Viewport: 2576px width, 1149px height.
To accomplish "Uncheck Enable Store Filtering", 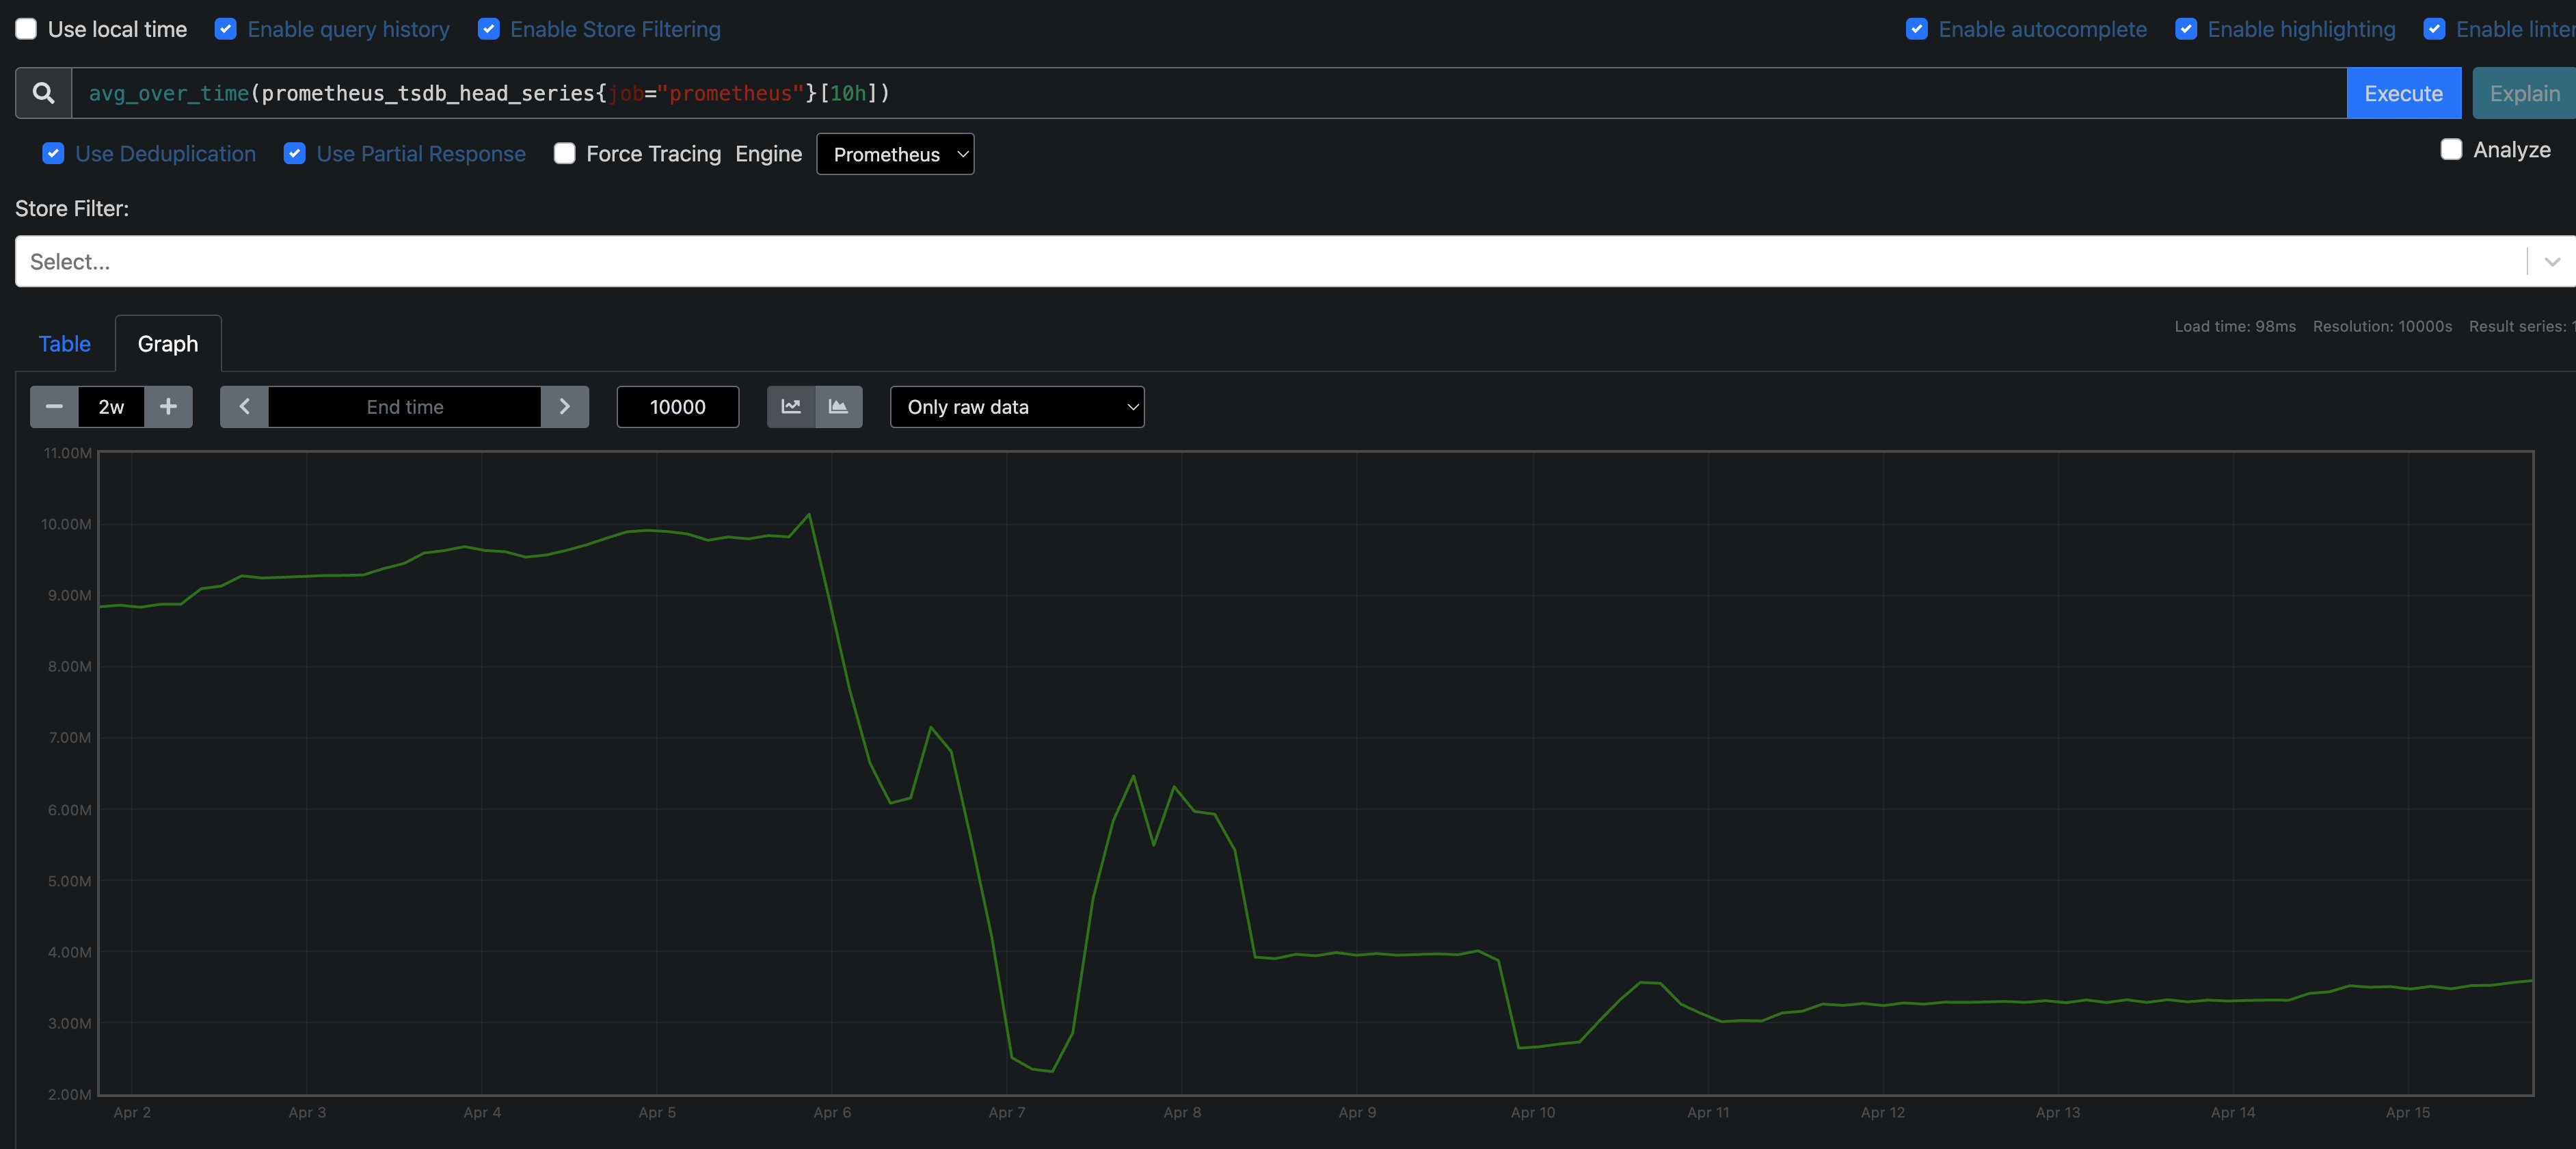I will tap(489, 29).
